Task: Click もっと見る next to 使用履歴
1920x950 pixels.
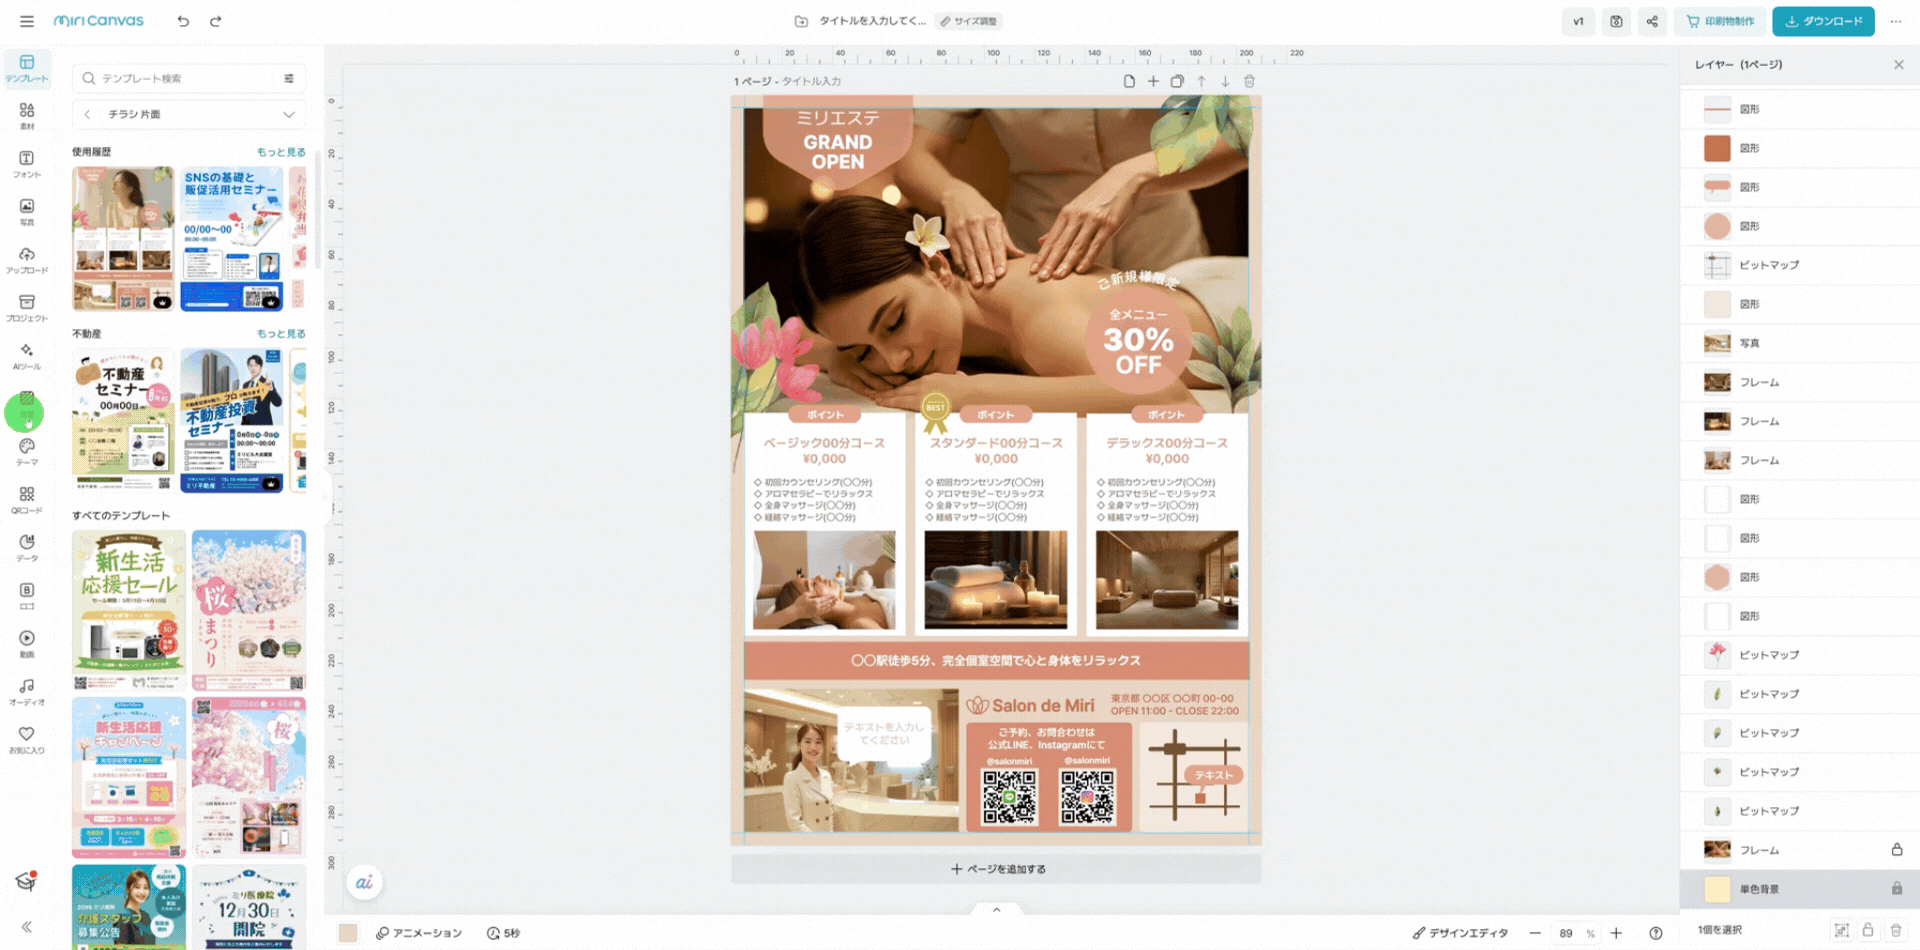Action: tap(281, 152)
